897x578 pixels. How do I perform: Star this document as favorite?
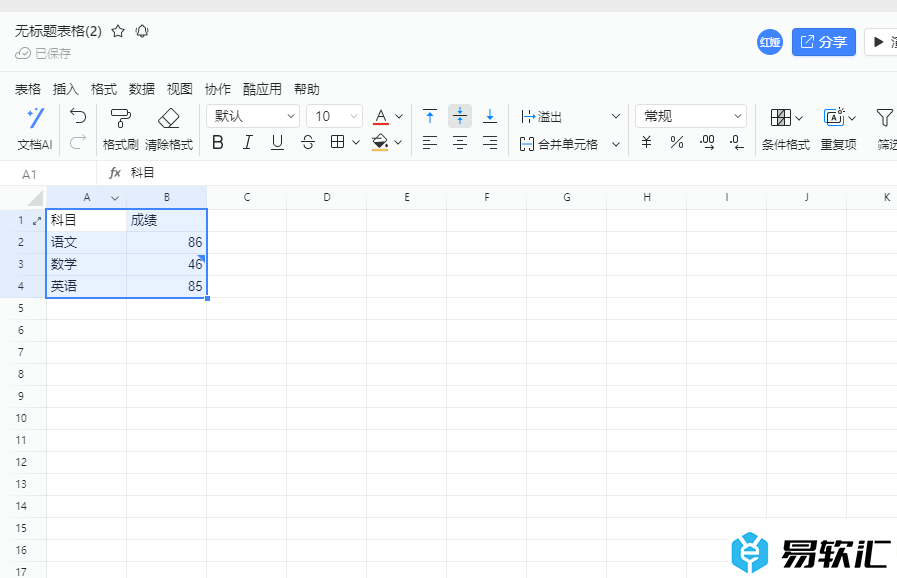click(x=118, y=31)
